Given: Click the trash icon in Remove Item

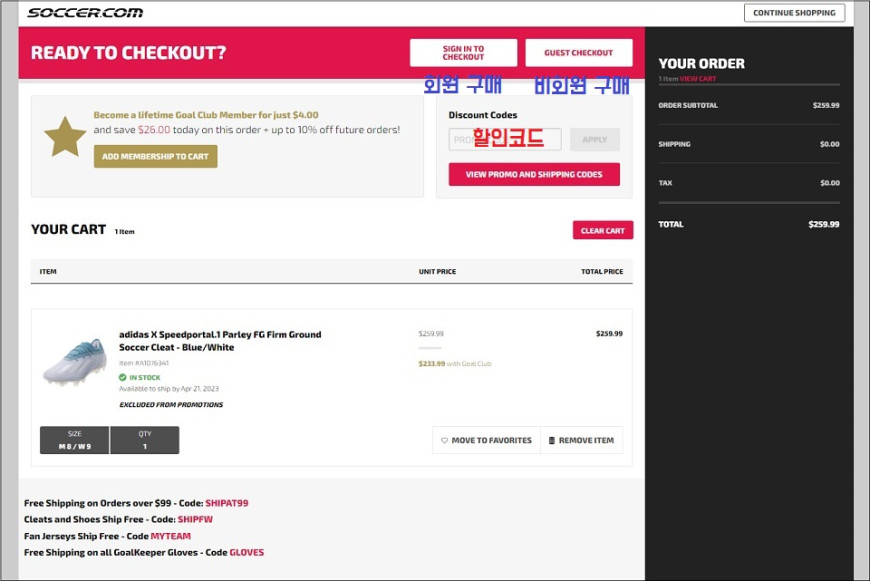Looking at the screenshot, I should tap(552, 440).
